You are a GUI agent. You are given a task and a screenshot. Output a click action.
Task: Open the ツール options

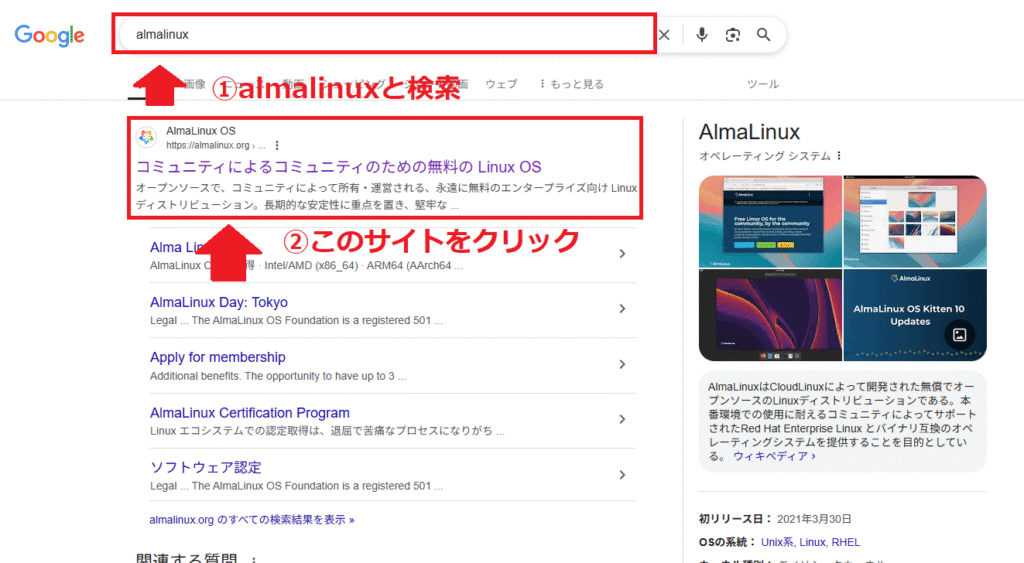pos(763,84)
